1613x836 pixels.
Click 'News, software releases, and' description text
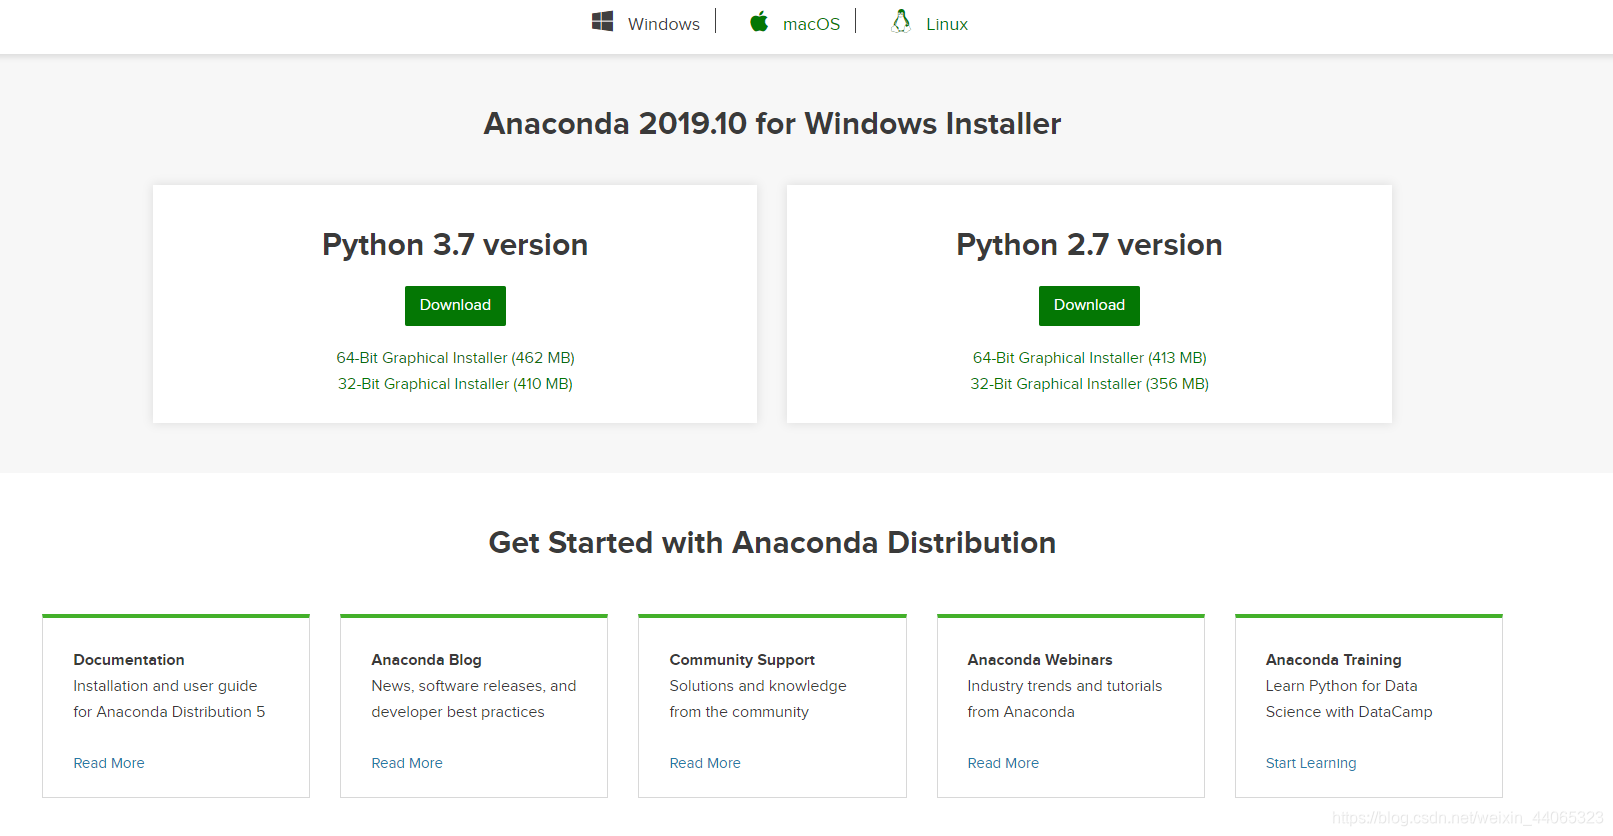473,686
